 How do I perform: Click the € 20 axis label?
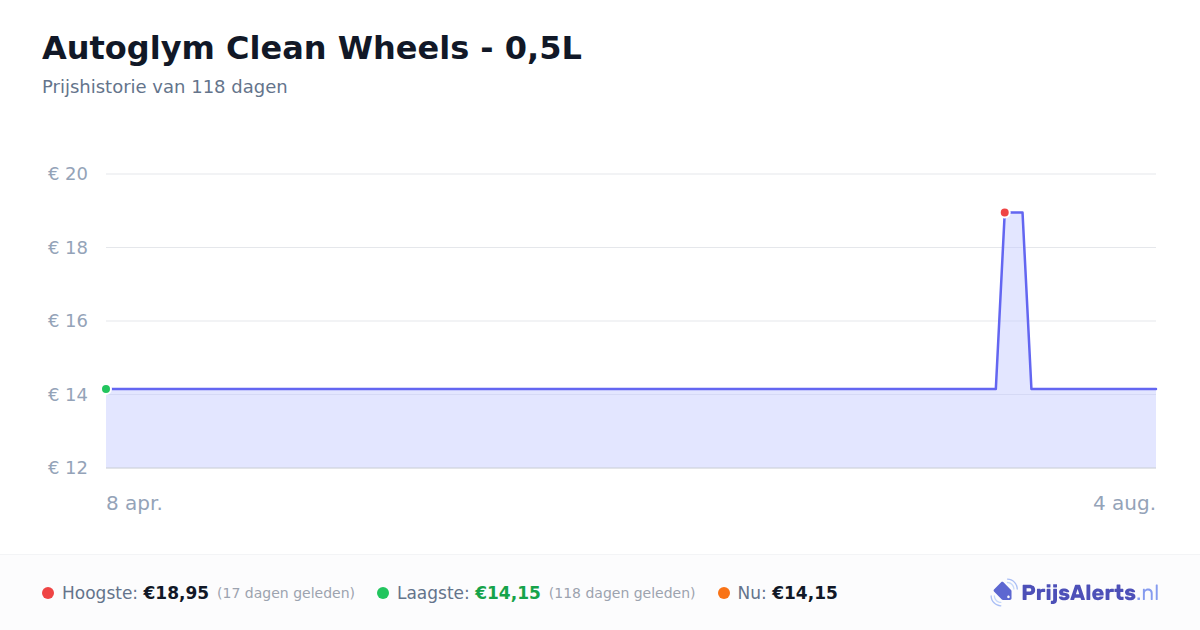click(x=68, y=174)
